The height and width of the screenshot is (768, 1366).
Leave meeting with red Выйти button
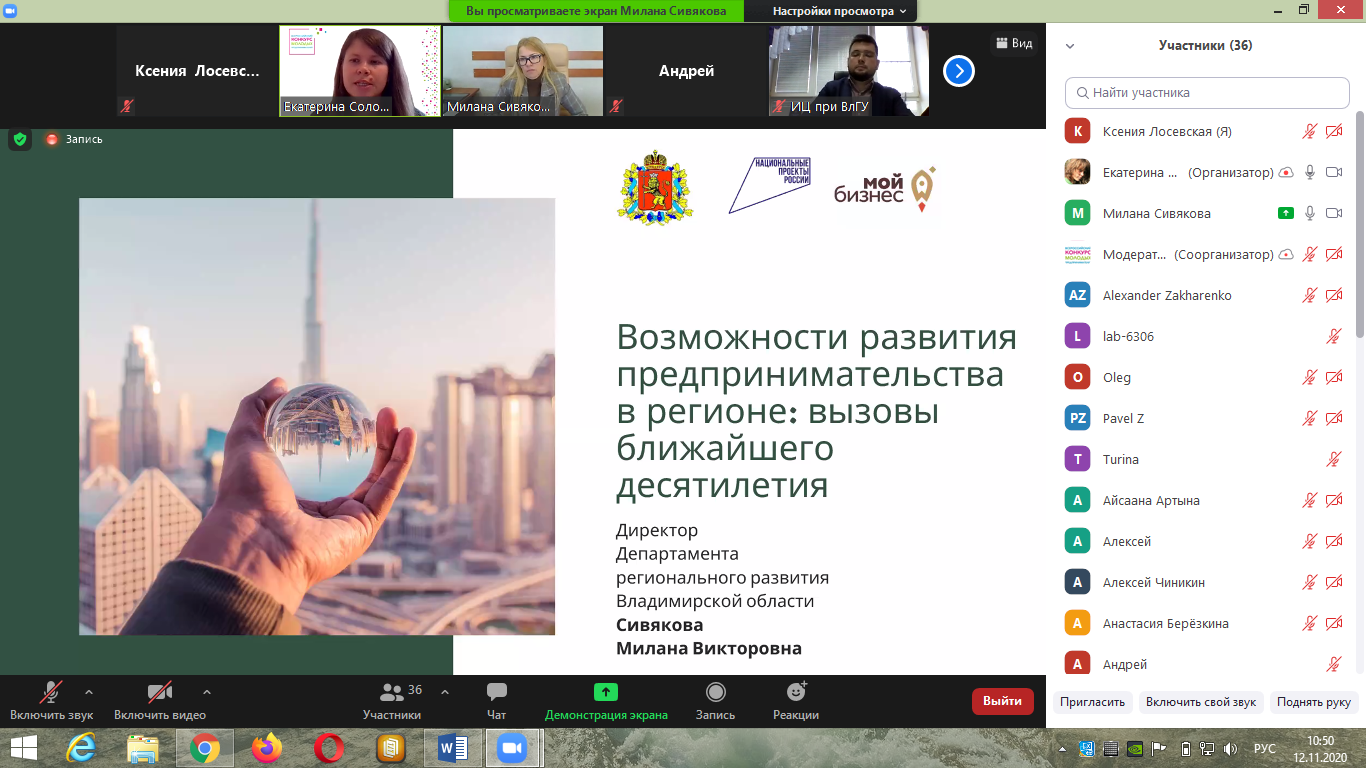click(x=1003, y=701)
